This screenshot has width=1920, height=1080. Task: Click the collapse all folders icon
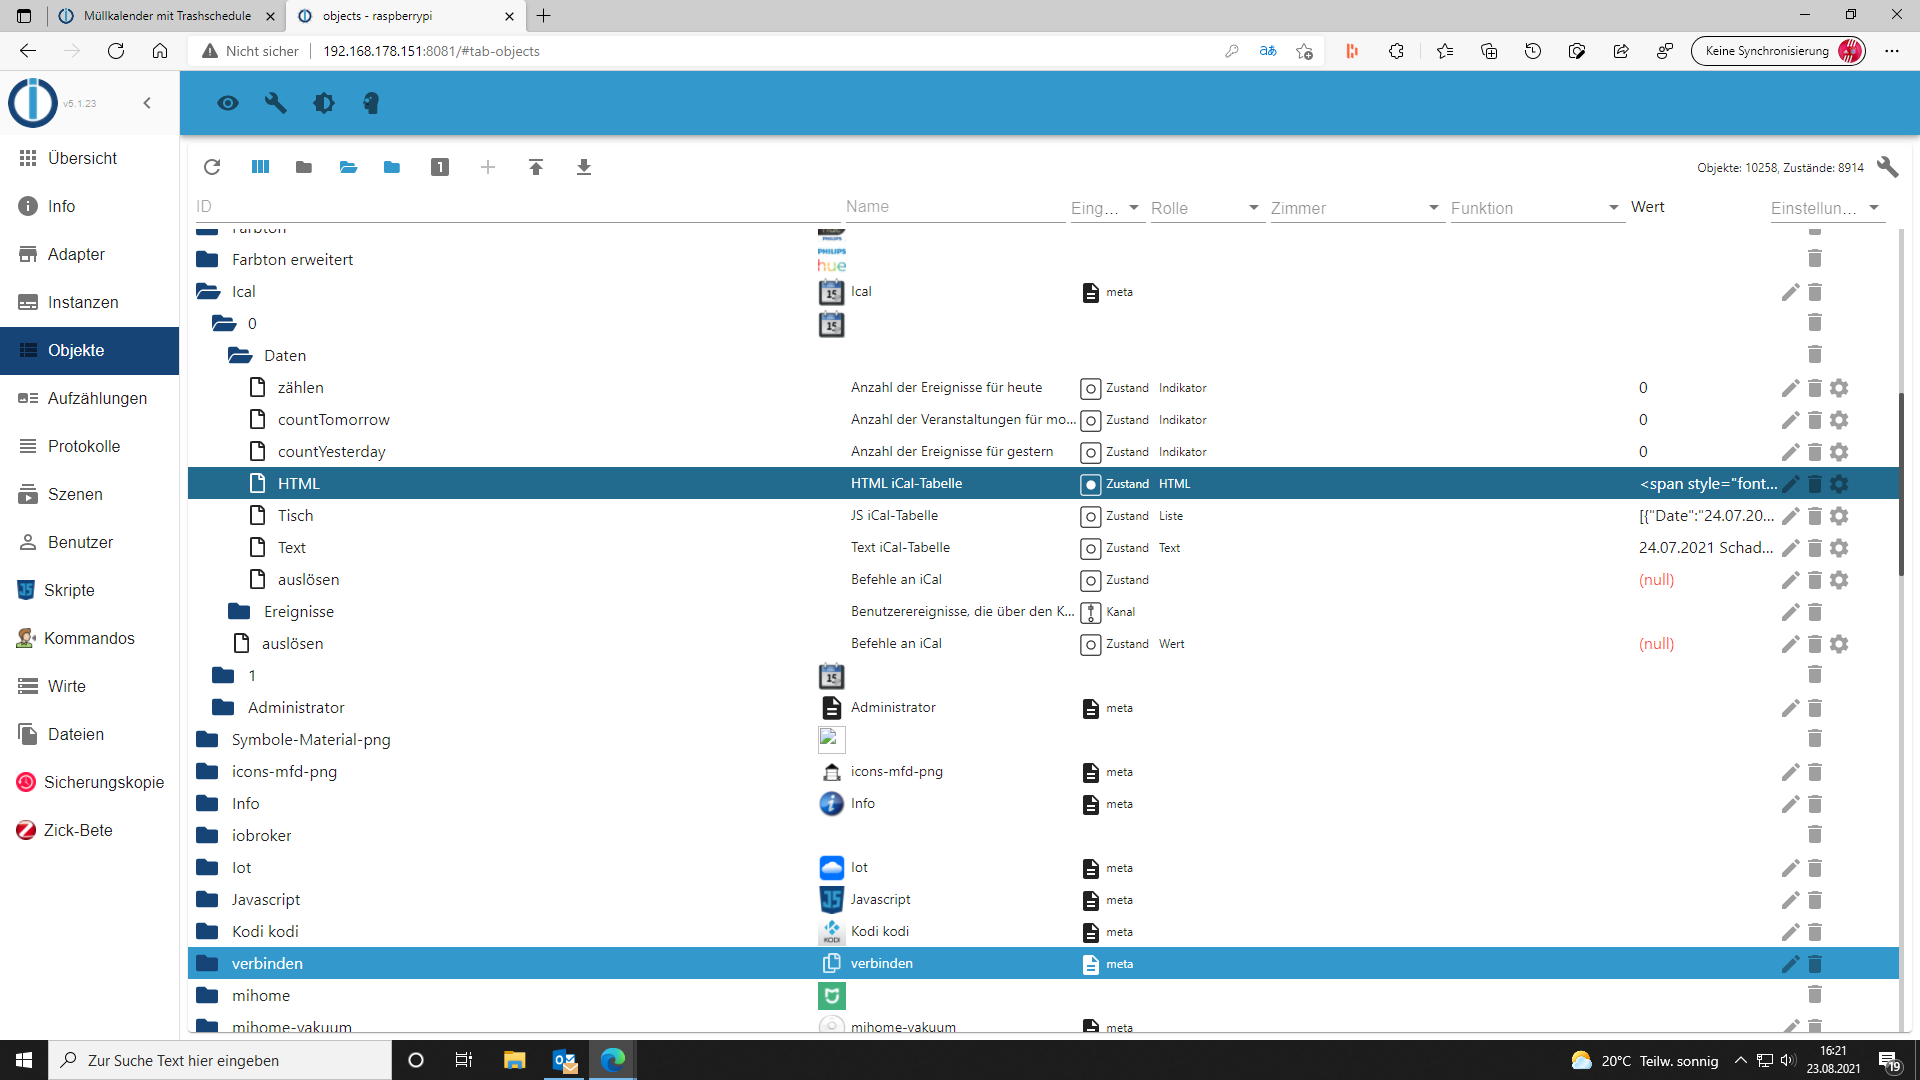pyautogui.click(x=304, y=167)
